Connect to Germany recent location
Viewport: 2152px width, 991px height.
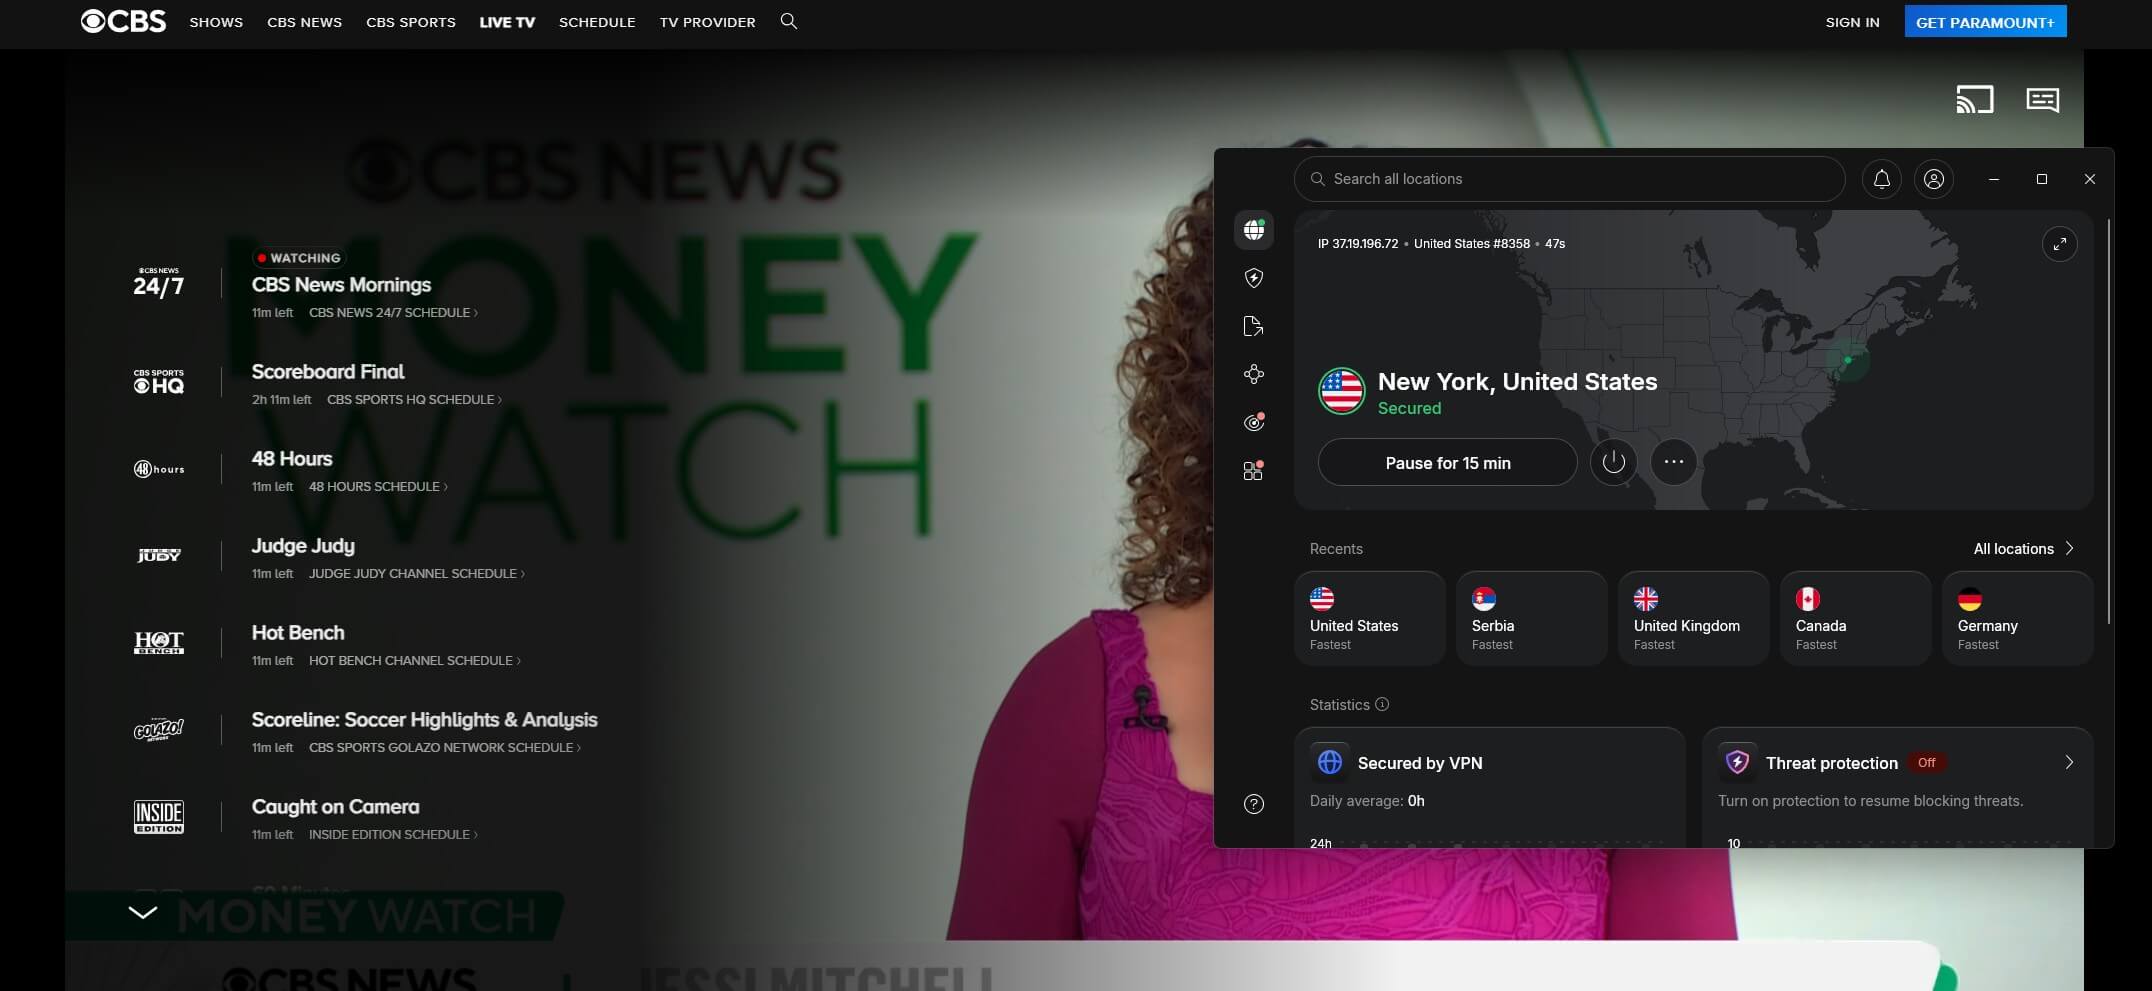coord(2018,618)
